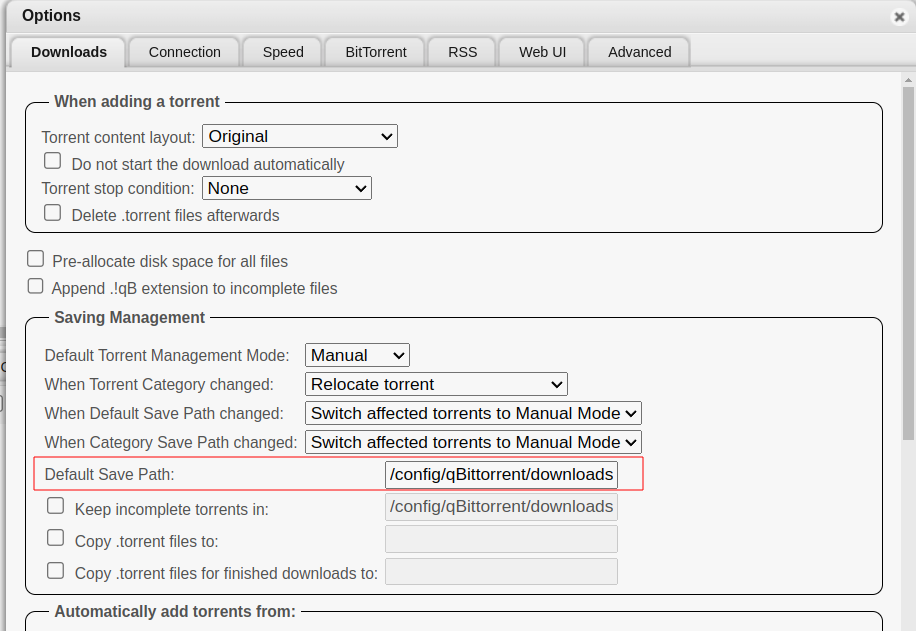This screenshot has height=631, width=916.
Task: Enable Do not start download automatically
Action: tap(53, 161)
